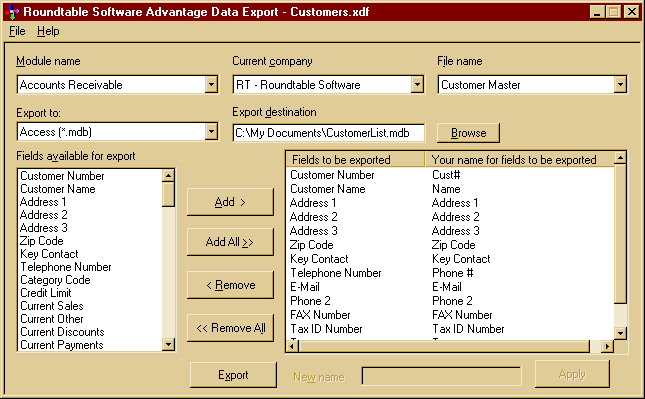This screenshot has height=399, width=645.
Task: Click the export list horizontal scrollbar thumb
Action: point(444,346)
